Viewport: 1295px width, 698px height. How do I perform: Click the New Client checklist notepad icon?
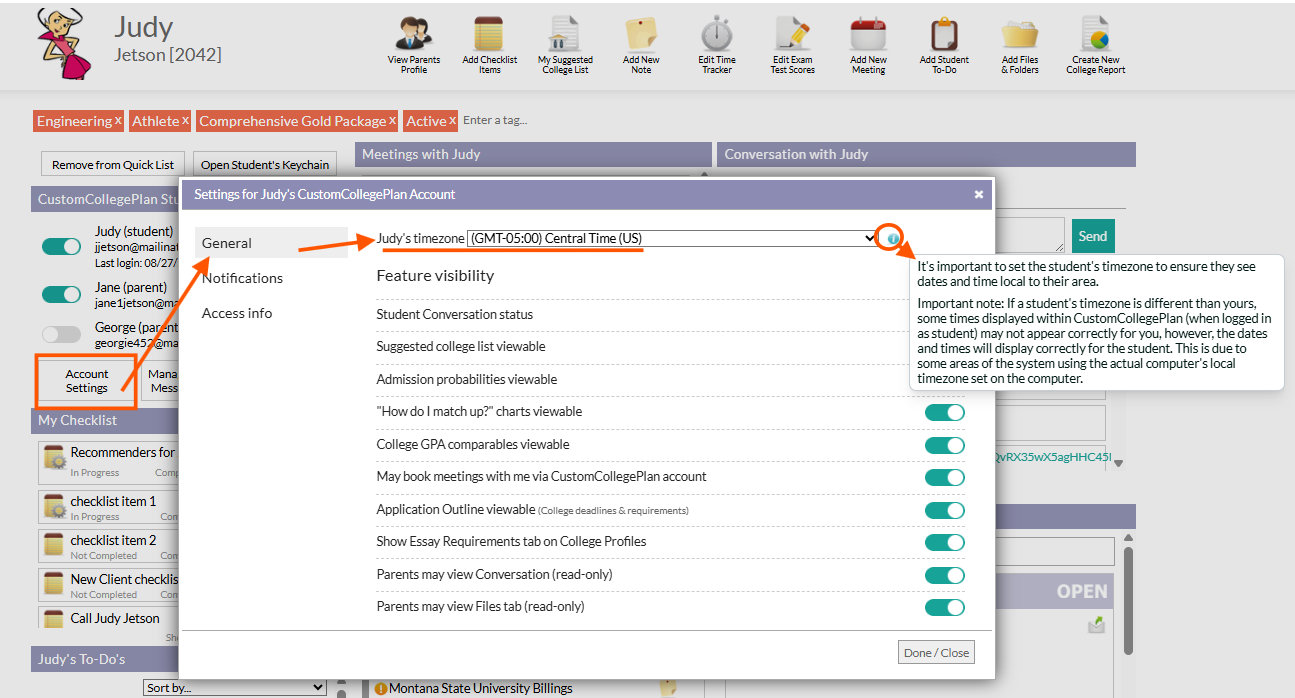click(55, 584)
